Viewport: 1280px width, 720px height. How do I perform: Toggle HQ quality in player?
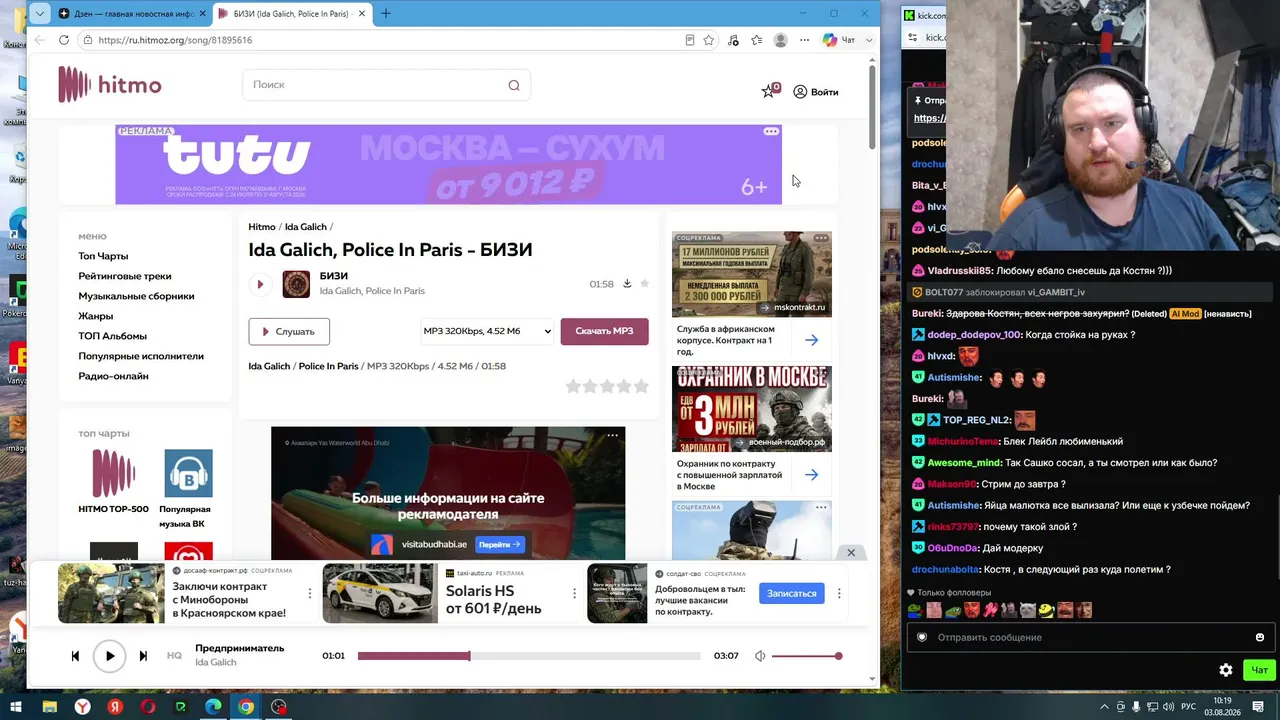tap(174, 656)
